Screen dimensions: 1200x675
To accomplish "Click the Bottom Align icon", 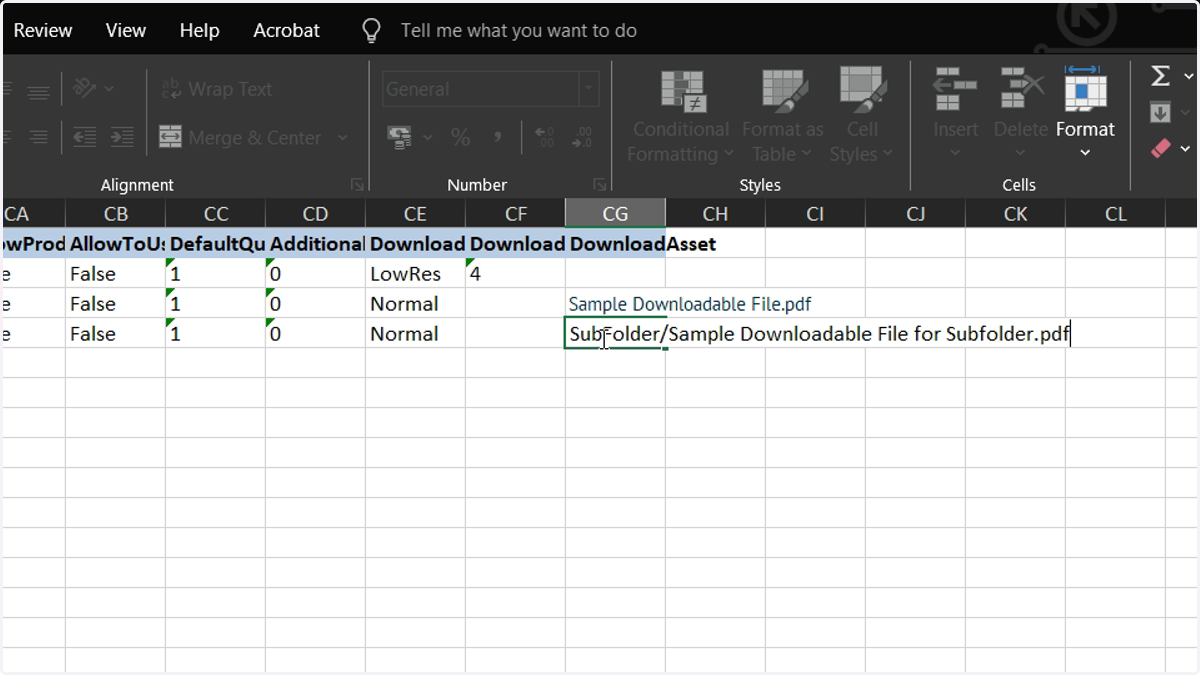I will click(x=38, y=92).
